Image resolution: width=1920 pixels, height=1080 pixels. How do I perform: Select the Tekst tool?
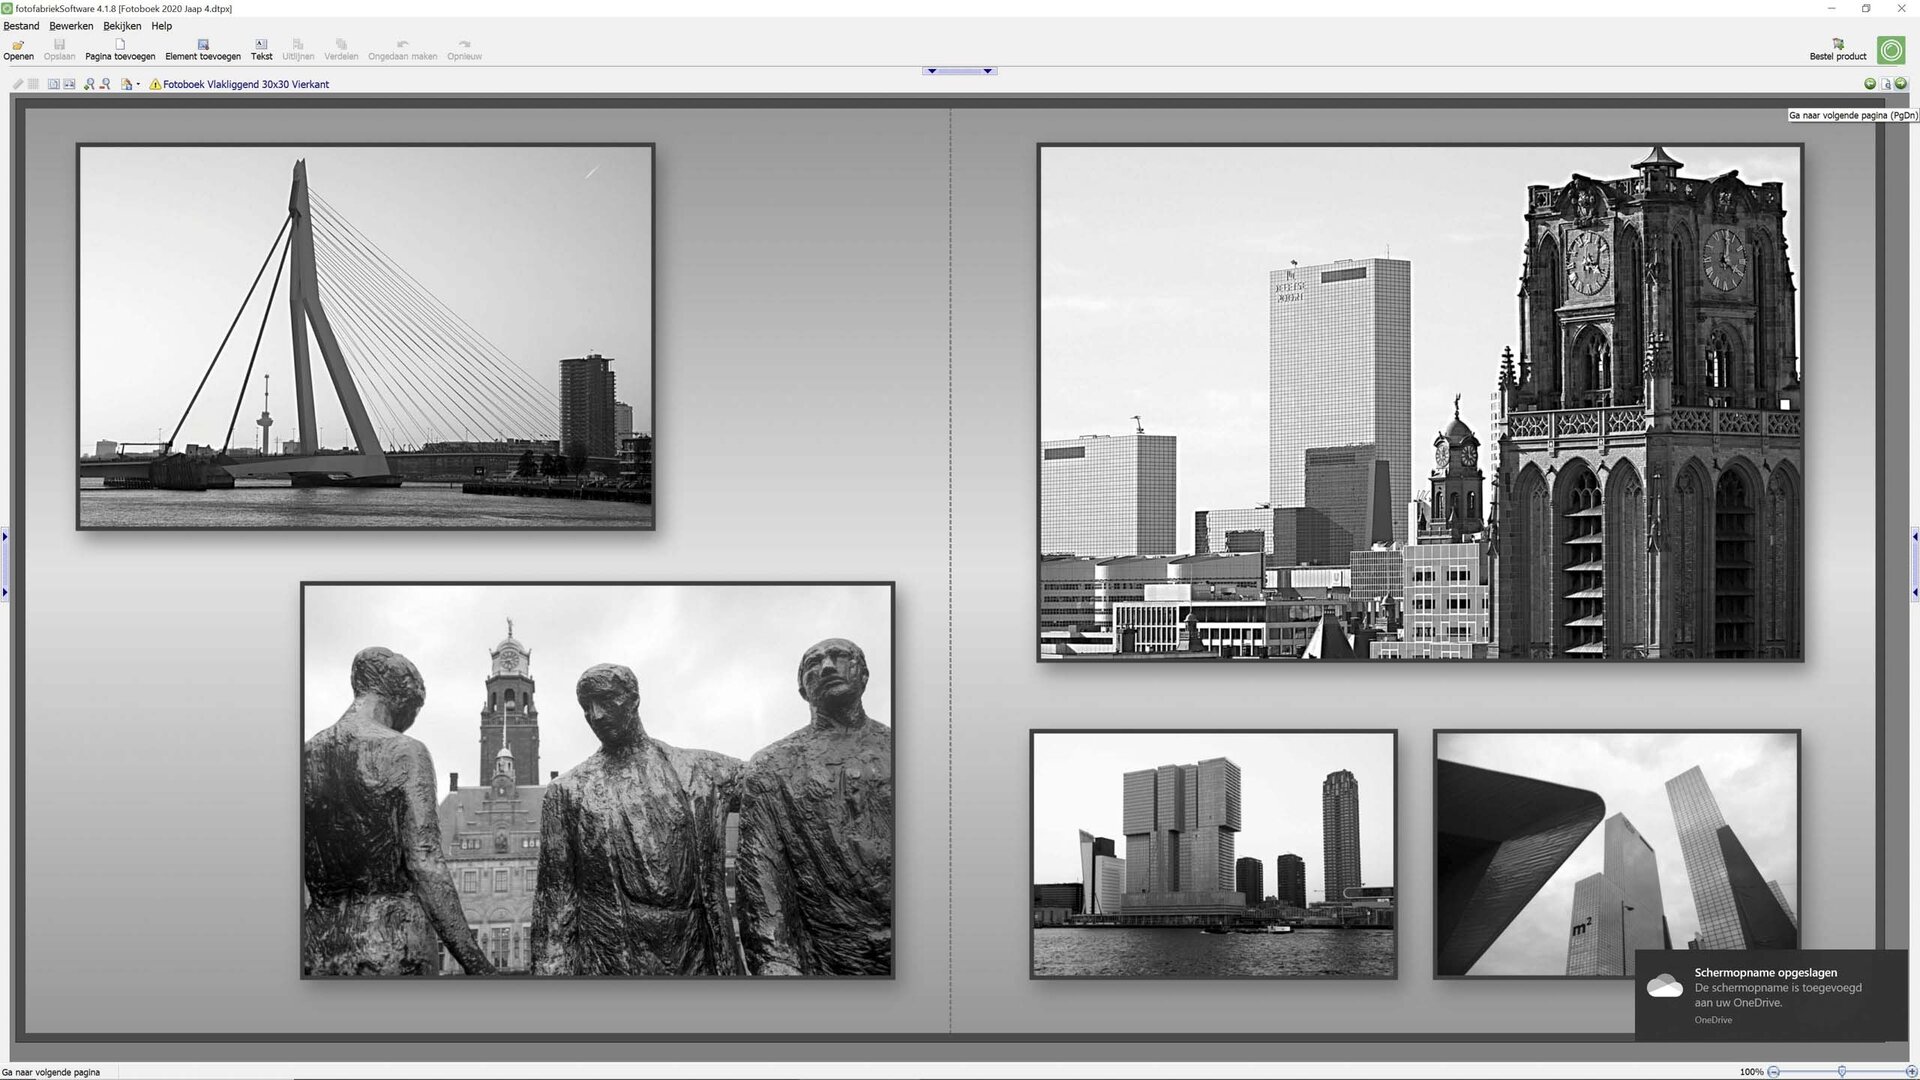pos(261,45)
